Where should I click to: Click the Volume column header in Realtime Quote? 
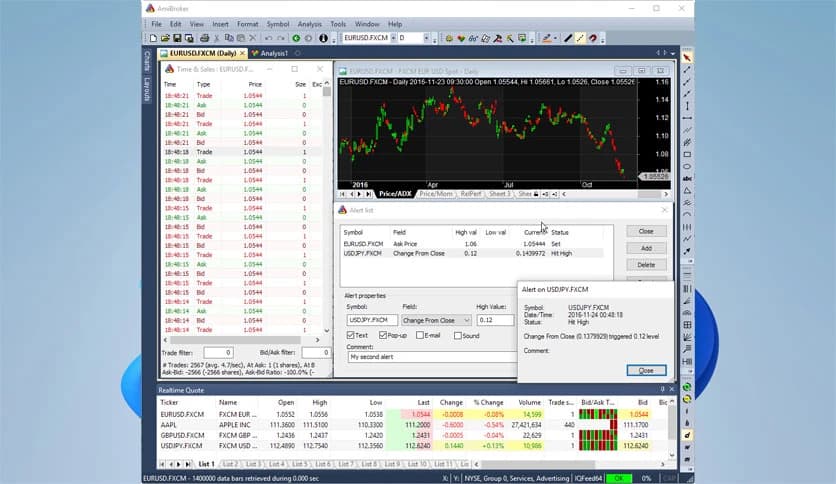529,402
